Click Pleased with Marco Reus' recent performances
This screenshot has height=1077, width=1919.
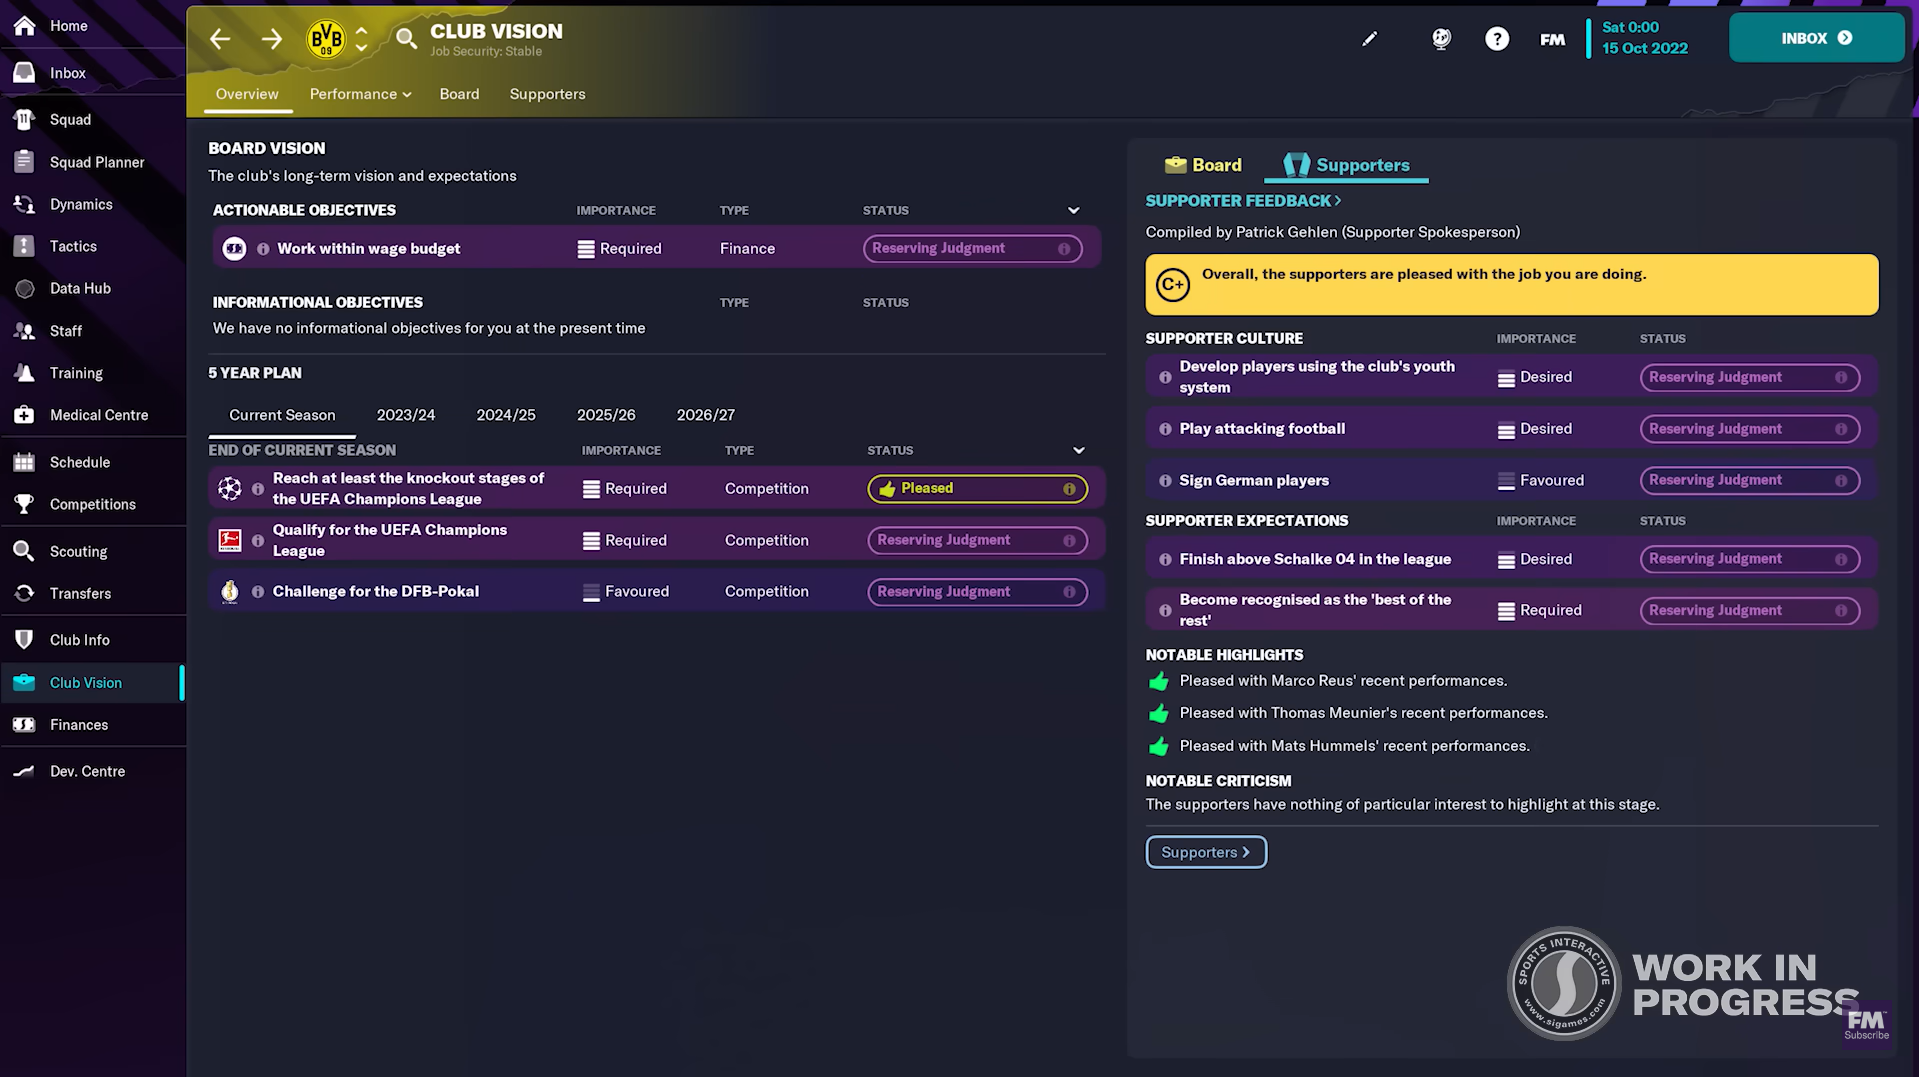(x=1343, y=681)
